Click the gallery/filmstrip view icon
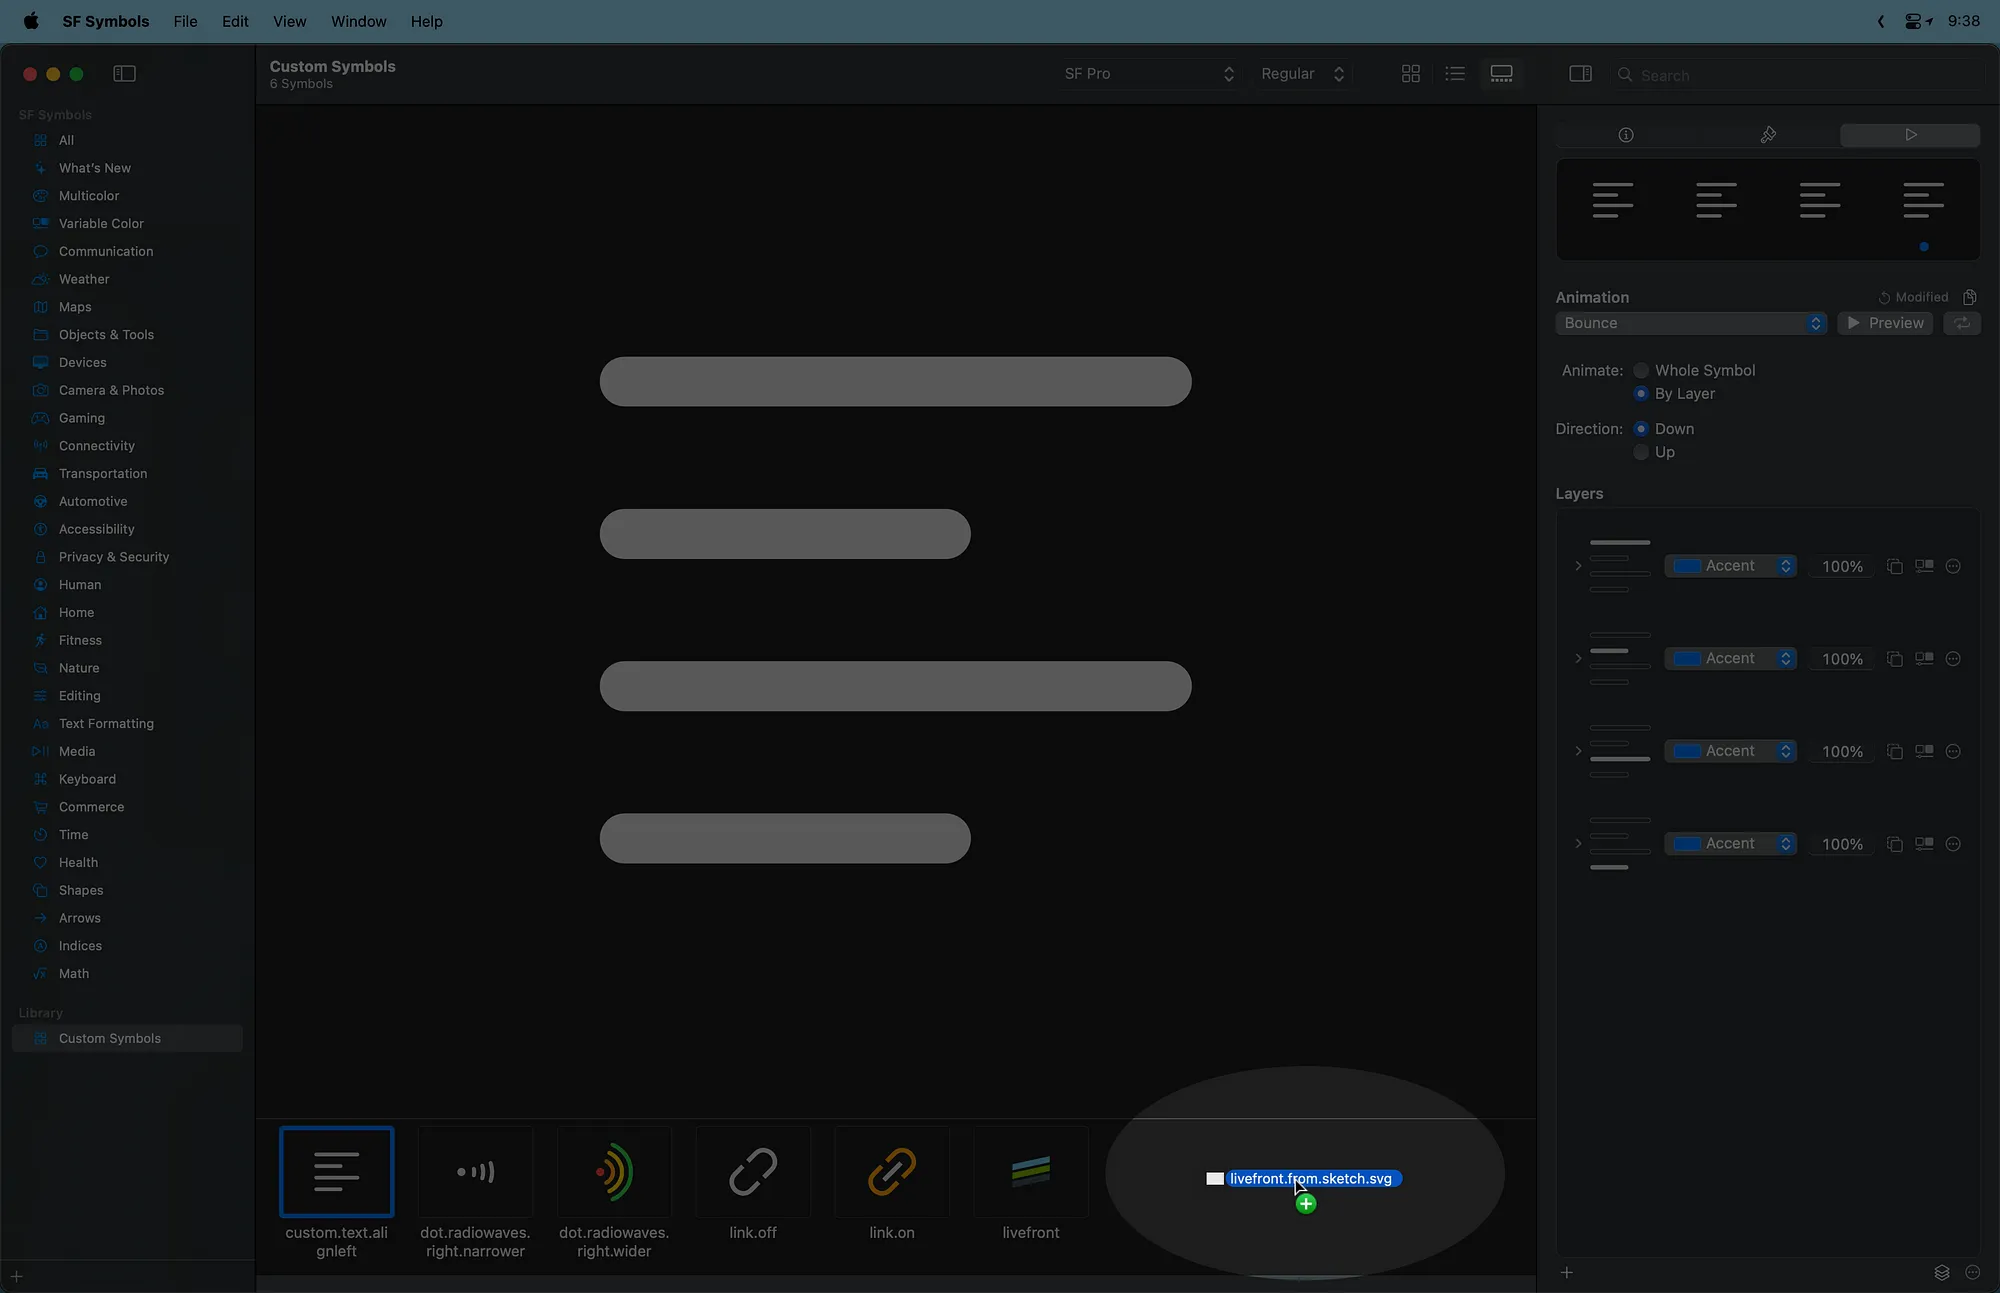This screenshot has height=1293, width=2000. click(1501, 73)
